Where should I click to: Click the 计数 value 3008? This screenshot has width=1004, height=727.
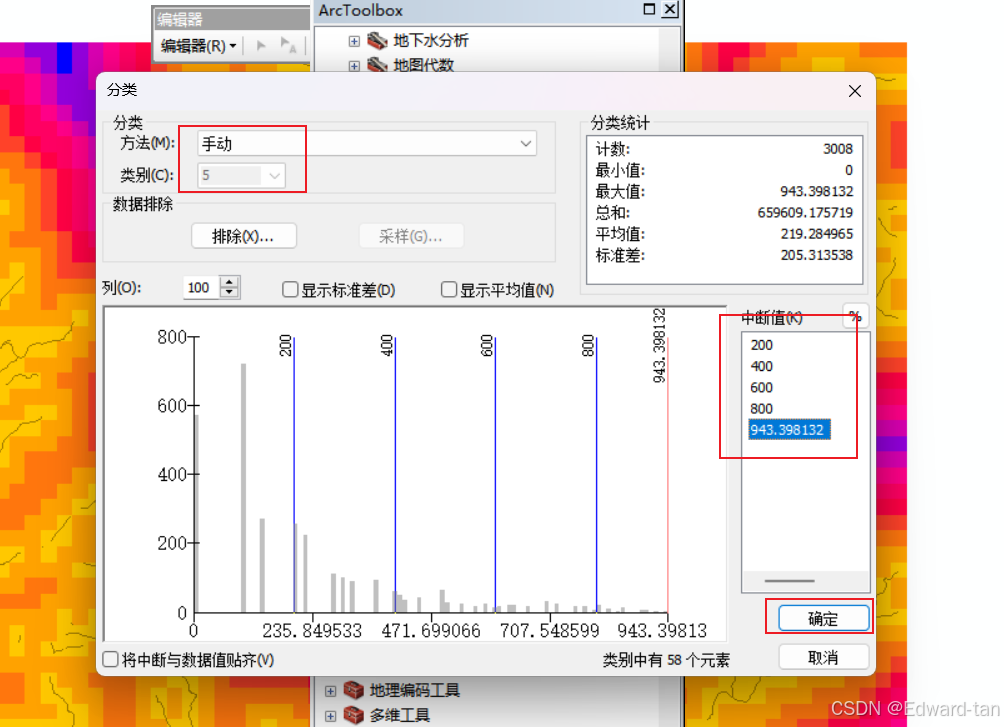coord(838,149)
